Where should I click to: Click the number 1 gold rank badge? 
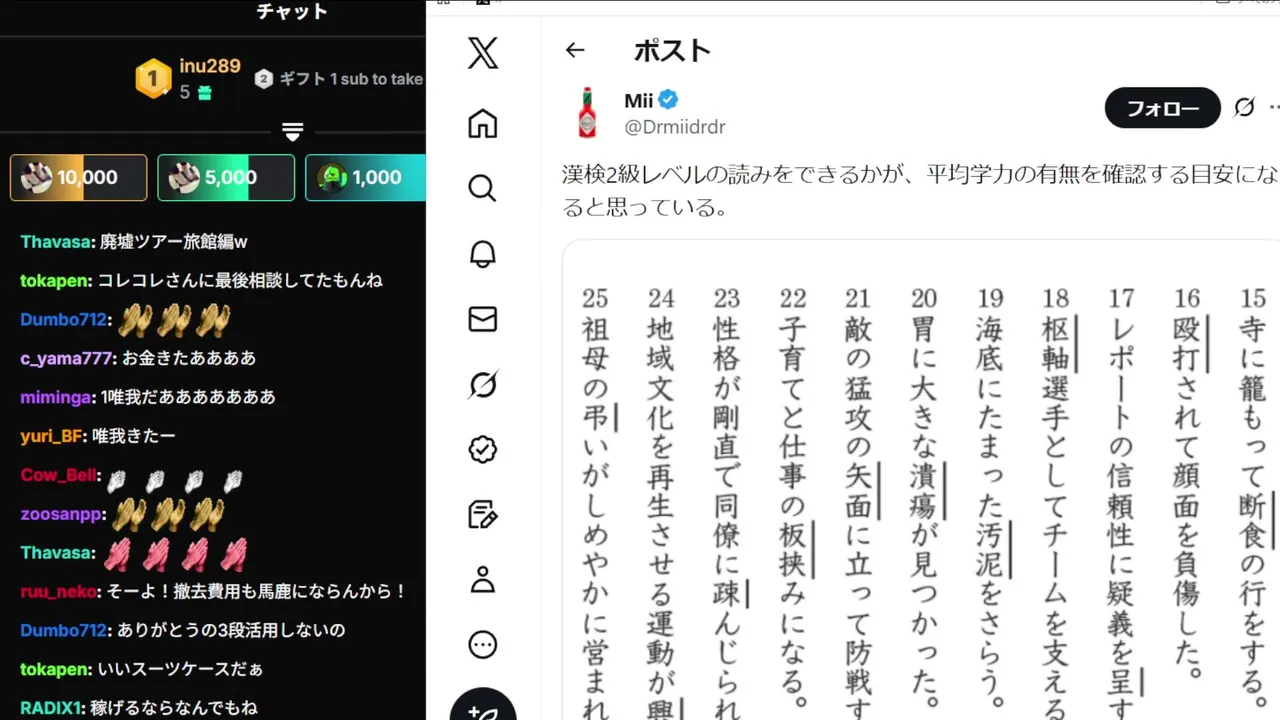(153, 79)
